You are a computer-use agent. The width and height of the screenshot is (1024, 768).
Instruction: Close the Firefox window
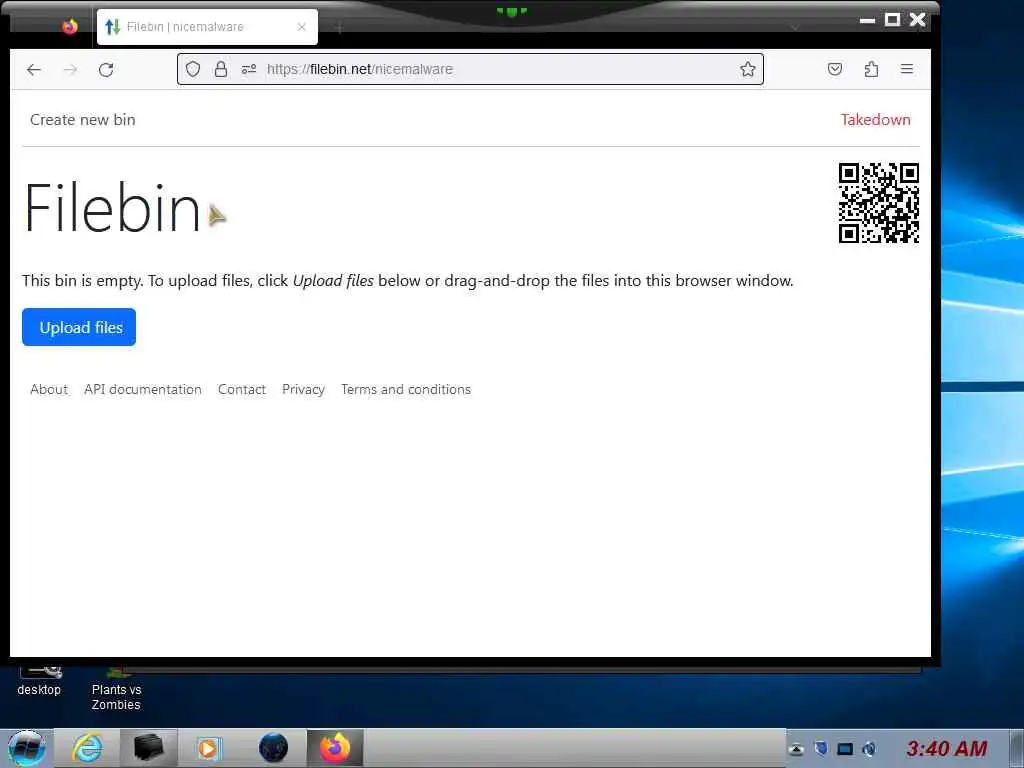(918, 20)
